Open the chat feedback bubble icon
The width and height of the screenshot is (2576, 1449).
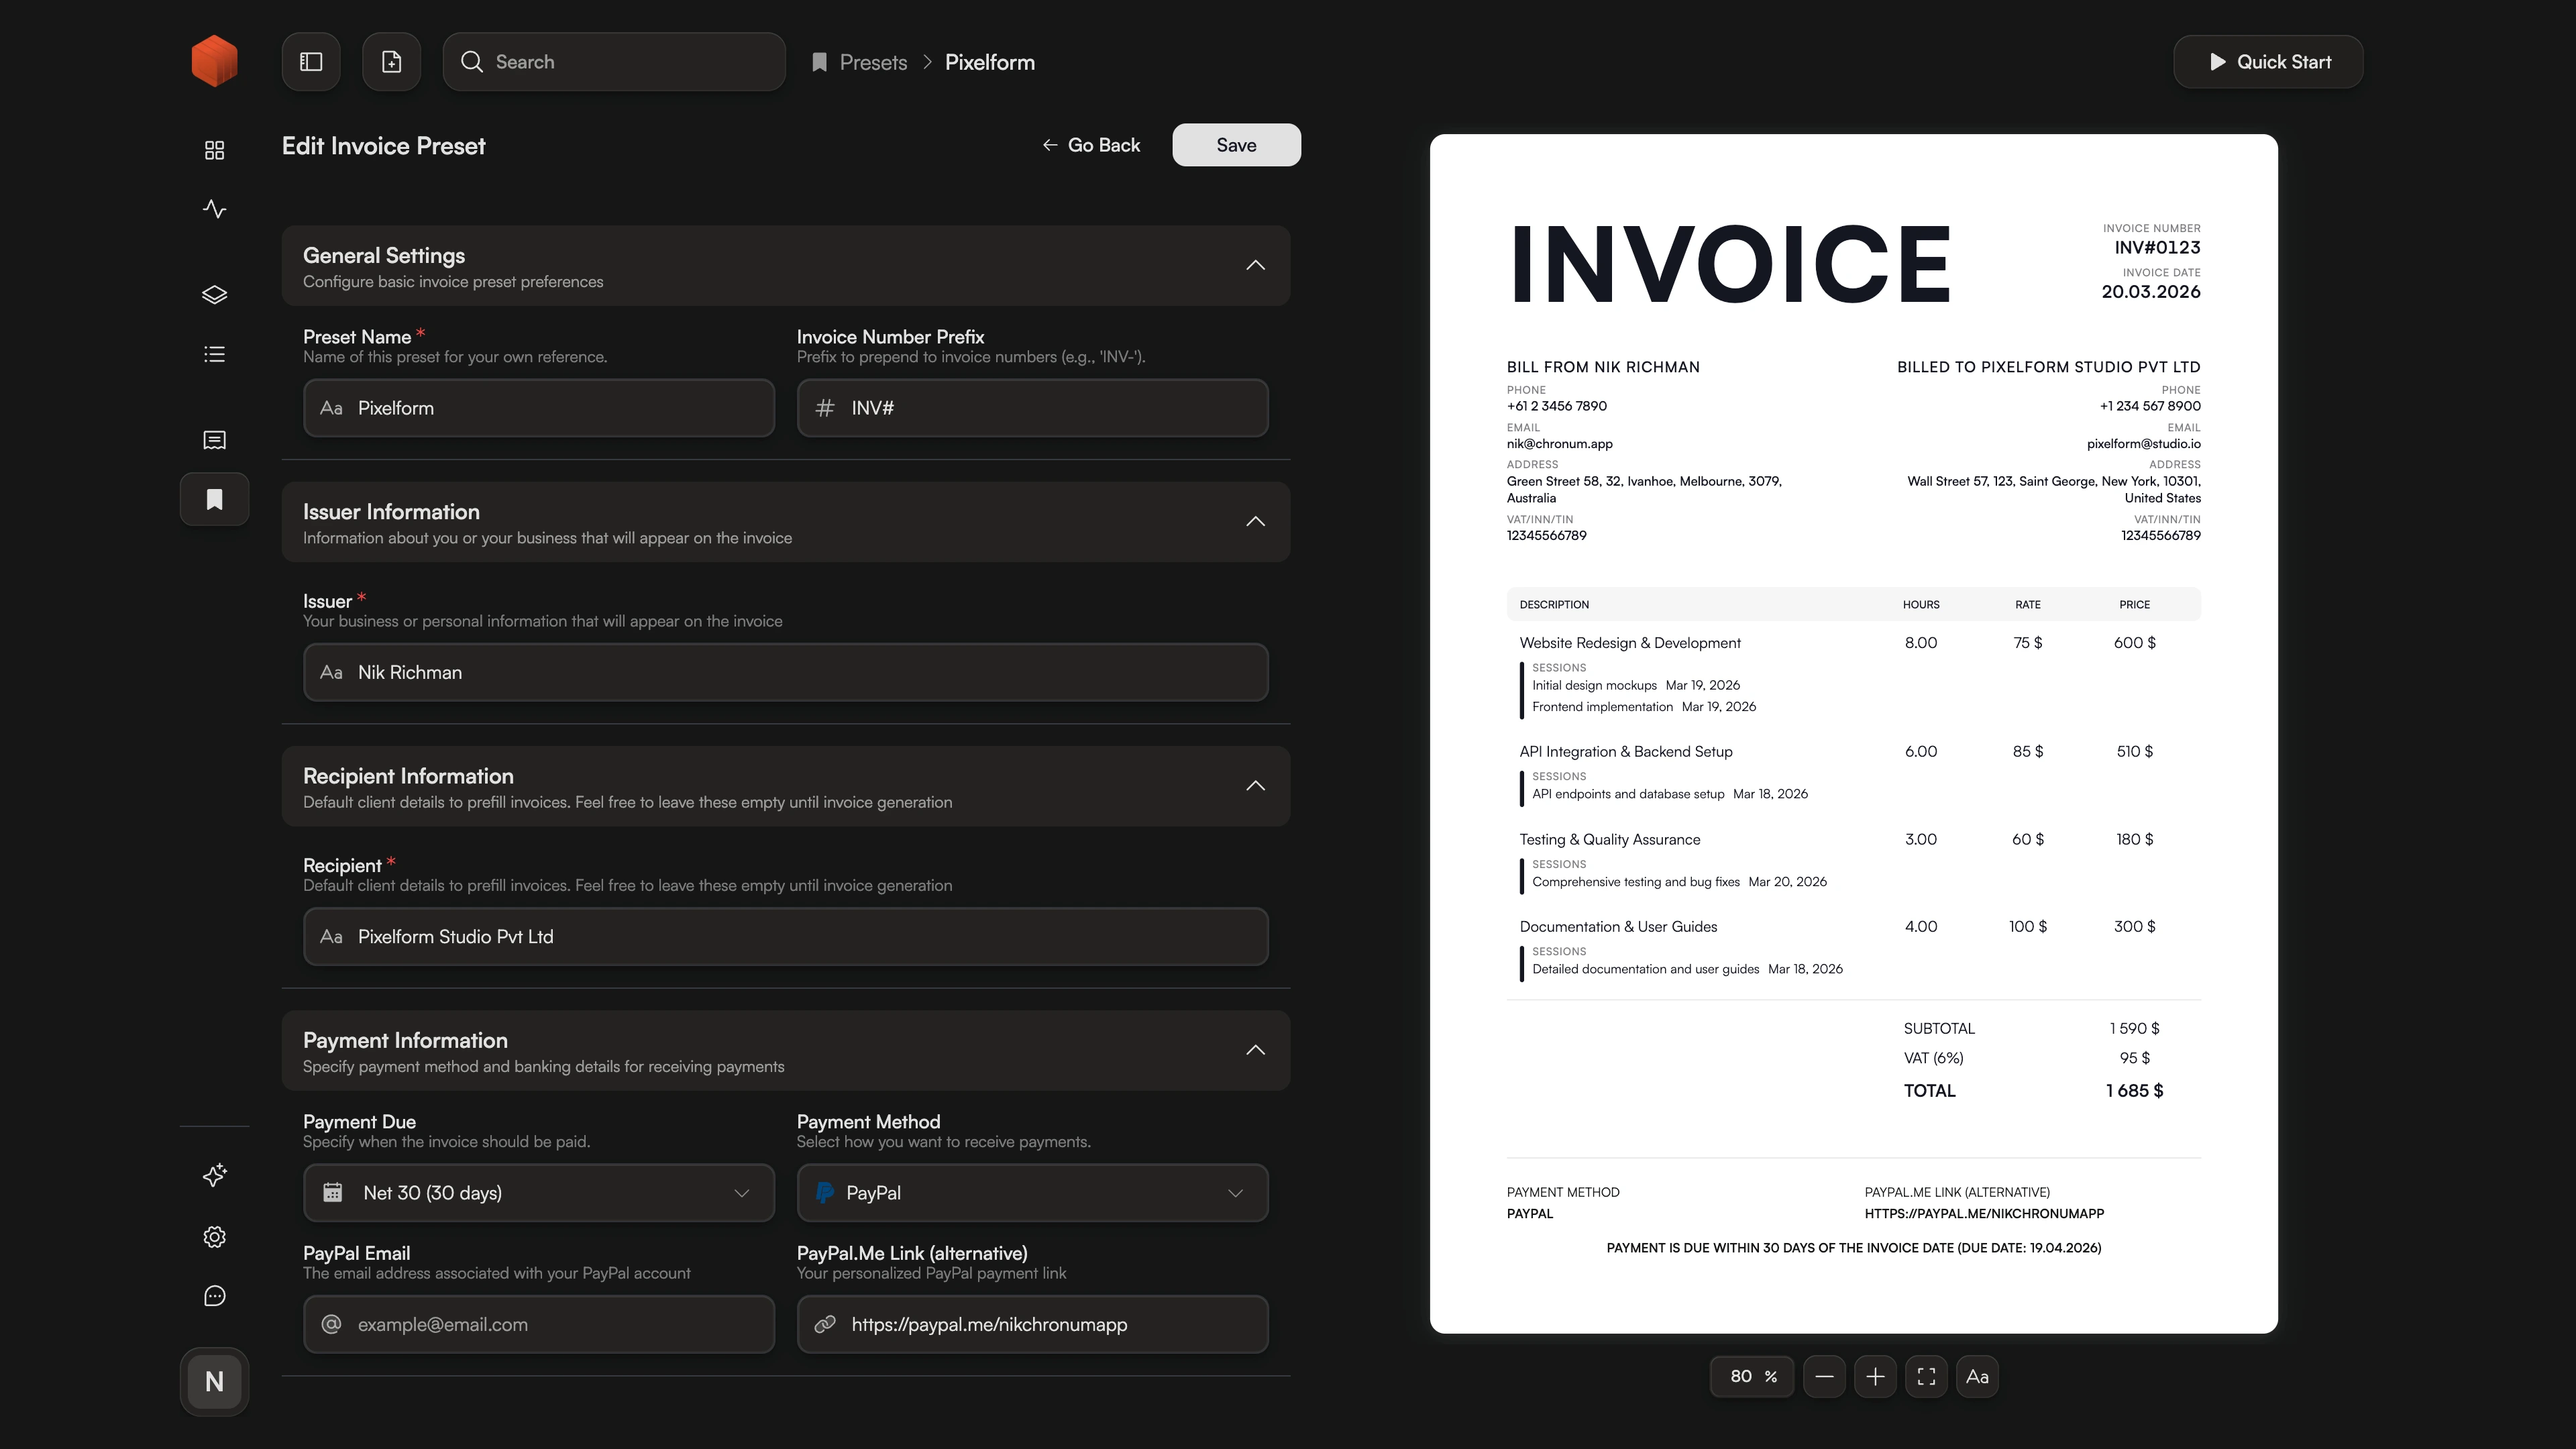click(214, 1296)
